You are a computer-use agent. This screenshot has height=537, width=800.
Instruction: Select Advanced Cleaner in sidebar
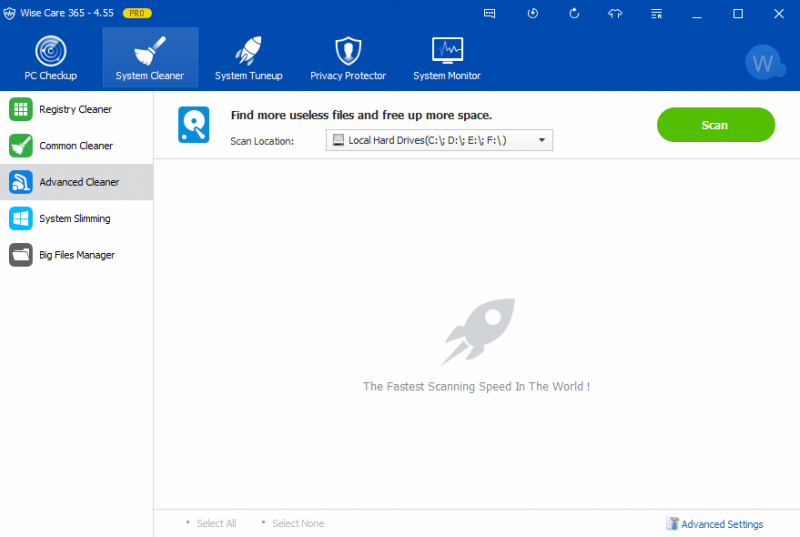tap(77, 182)
